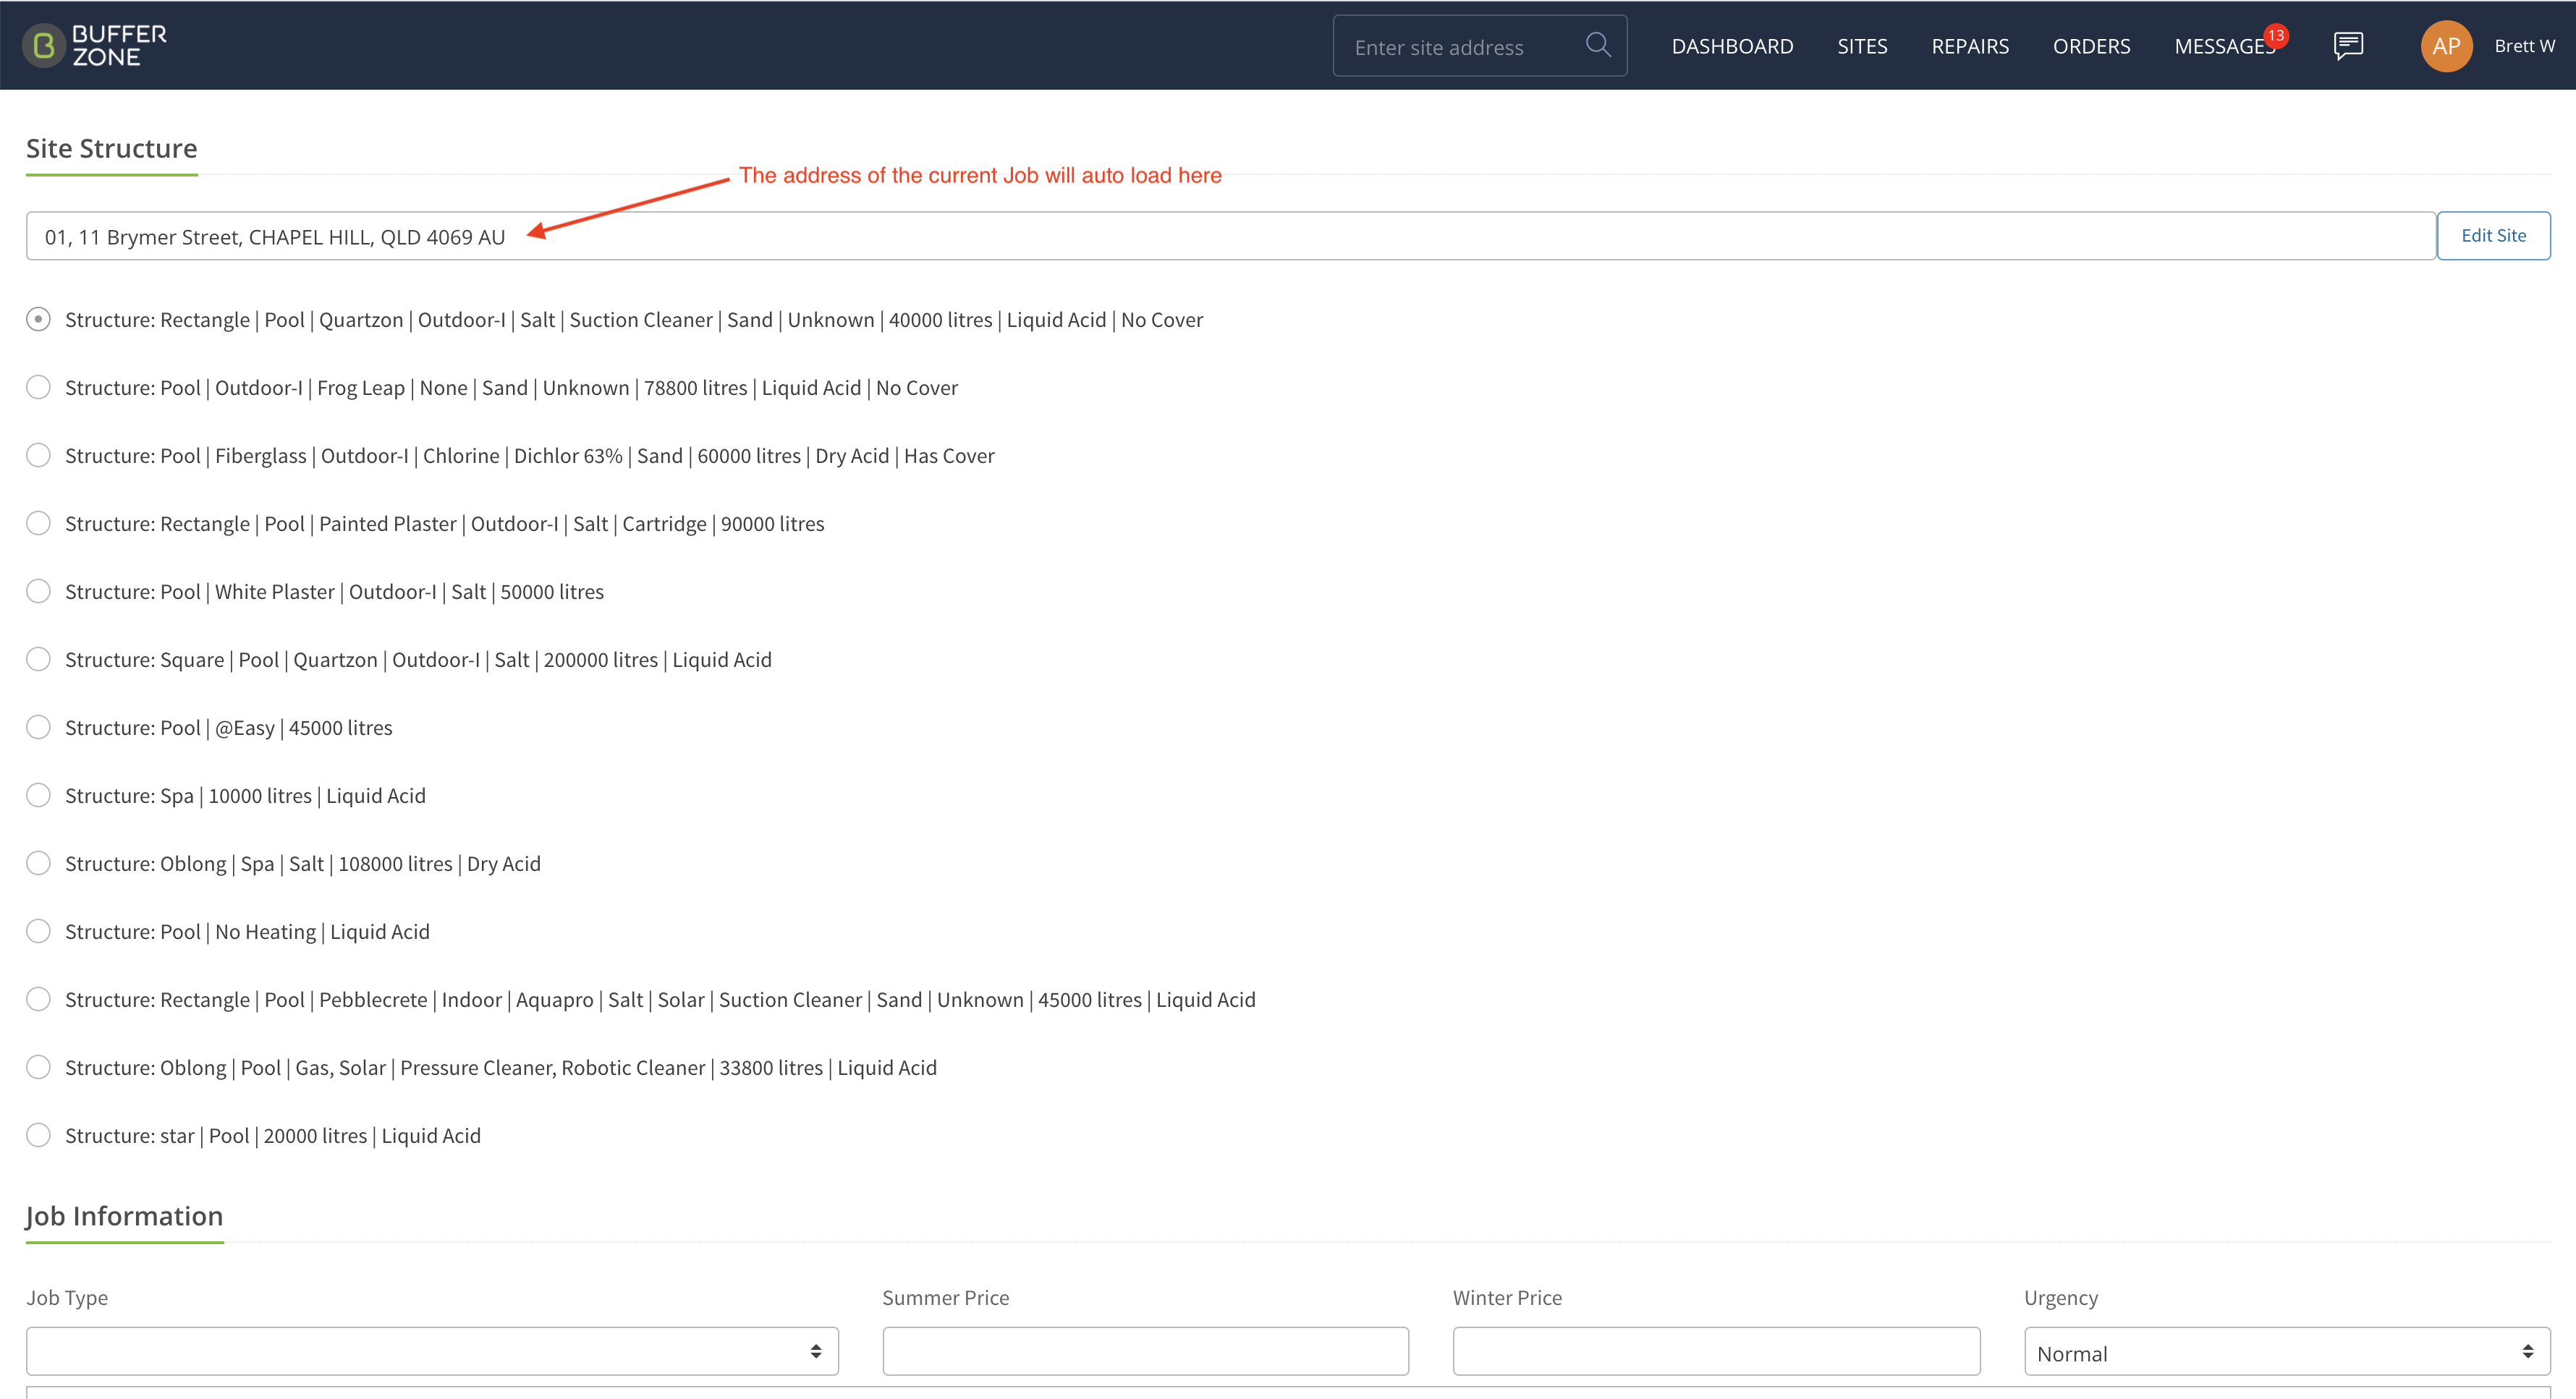Go to the DASHBOARD menu
The height and width of the screenshot is (1399, 2576).
click(x=1732, y=46)
